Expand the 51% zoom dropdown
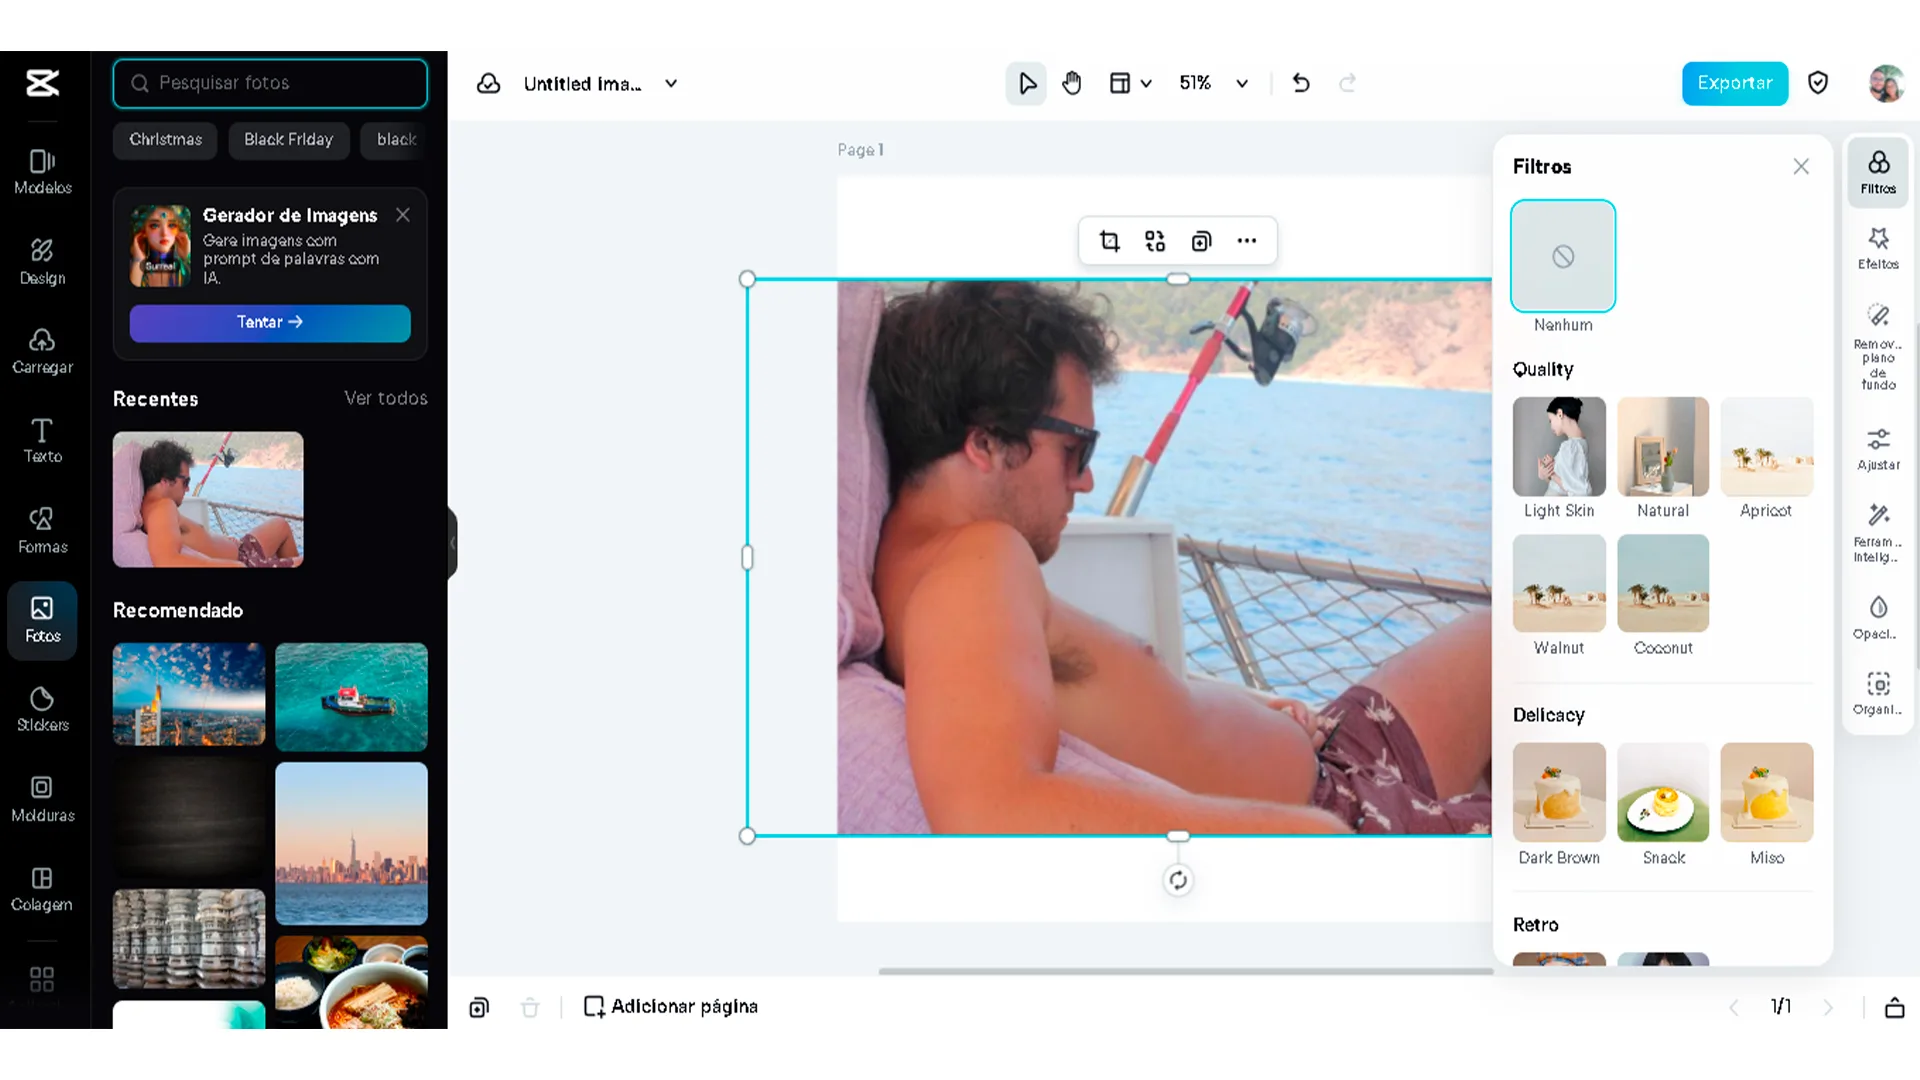 (1242, 83)
